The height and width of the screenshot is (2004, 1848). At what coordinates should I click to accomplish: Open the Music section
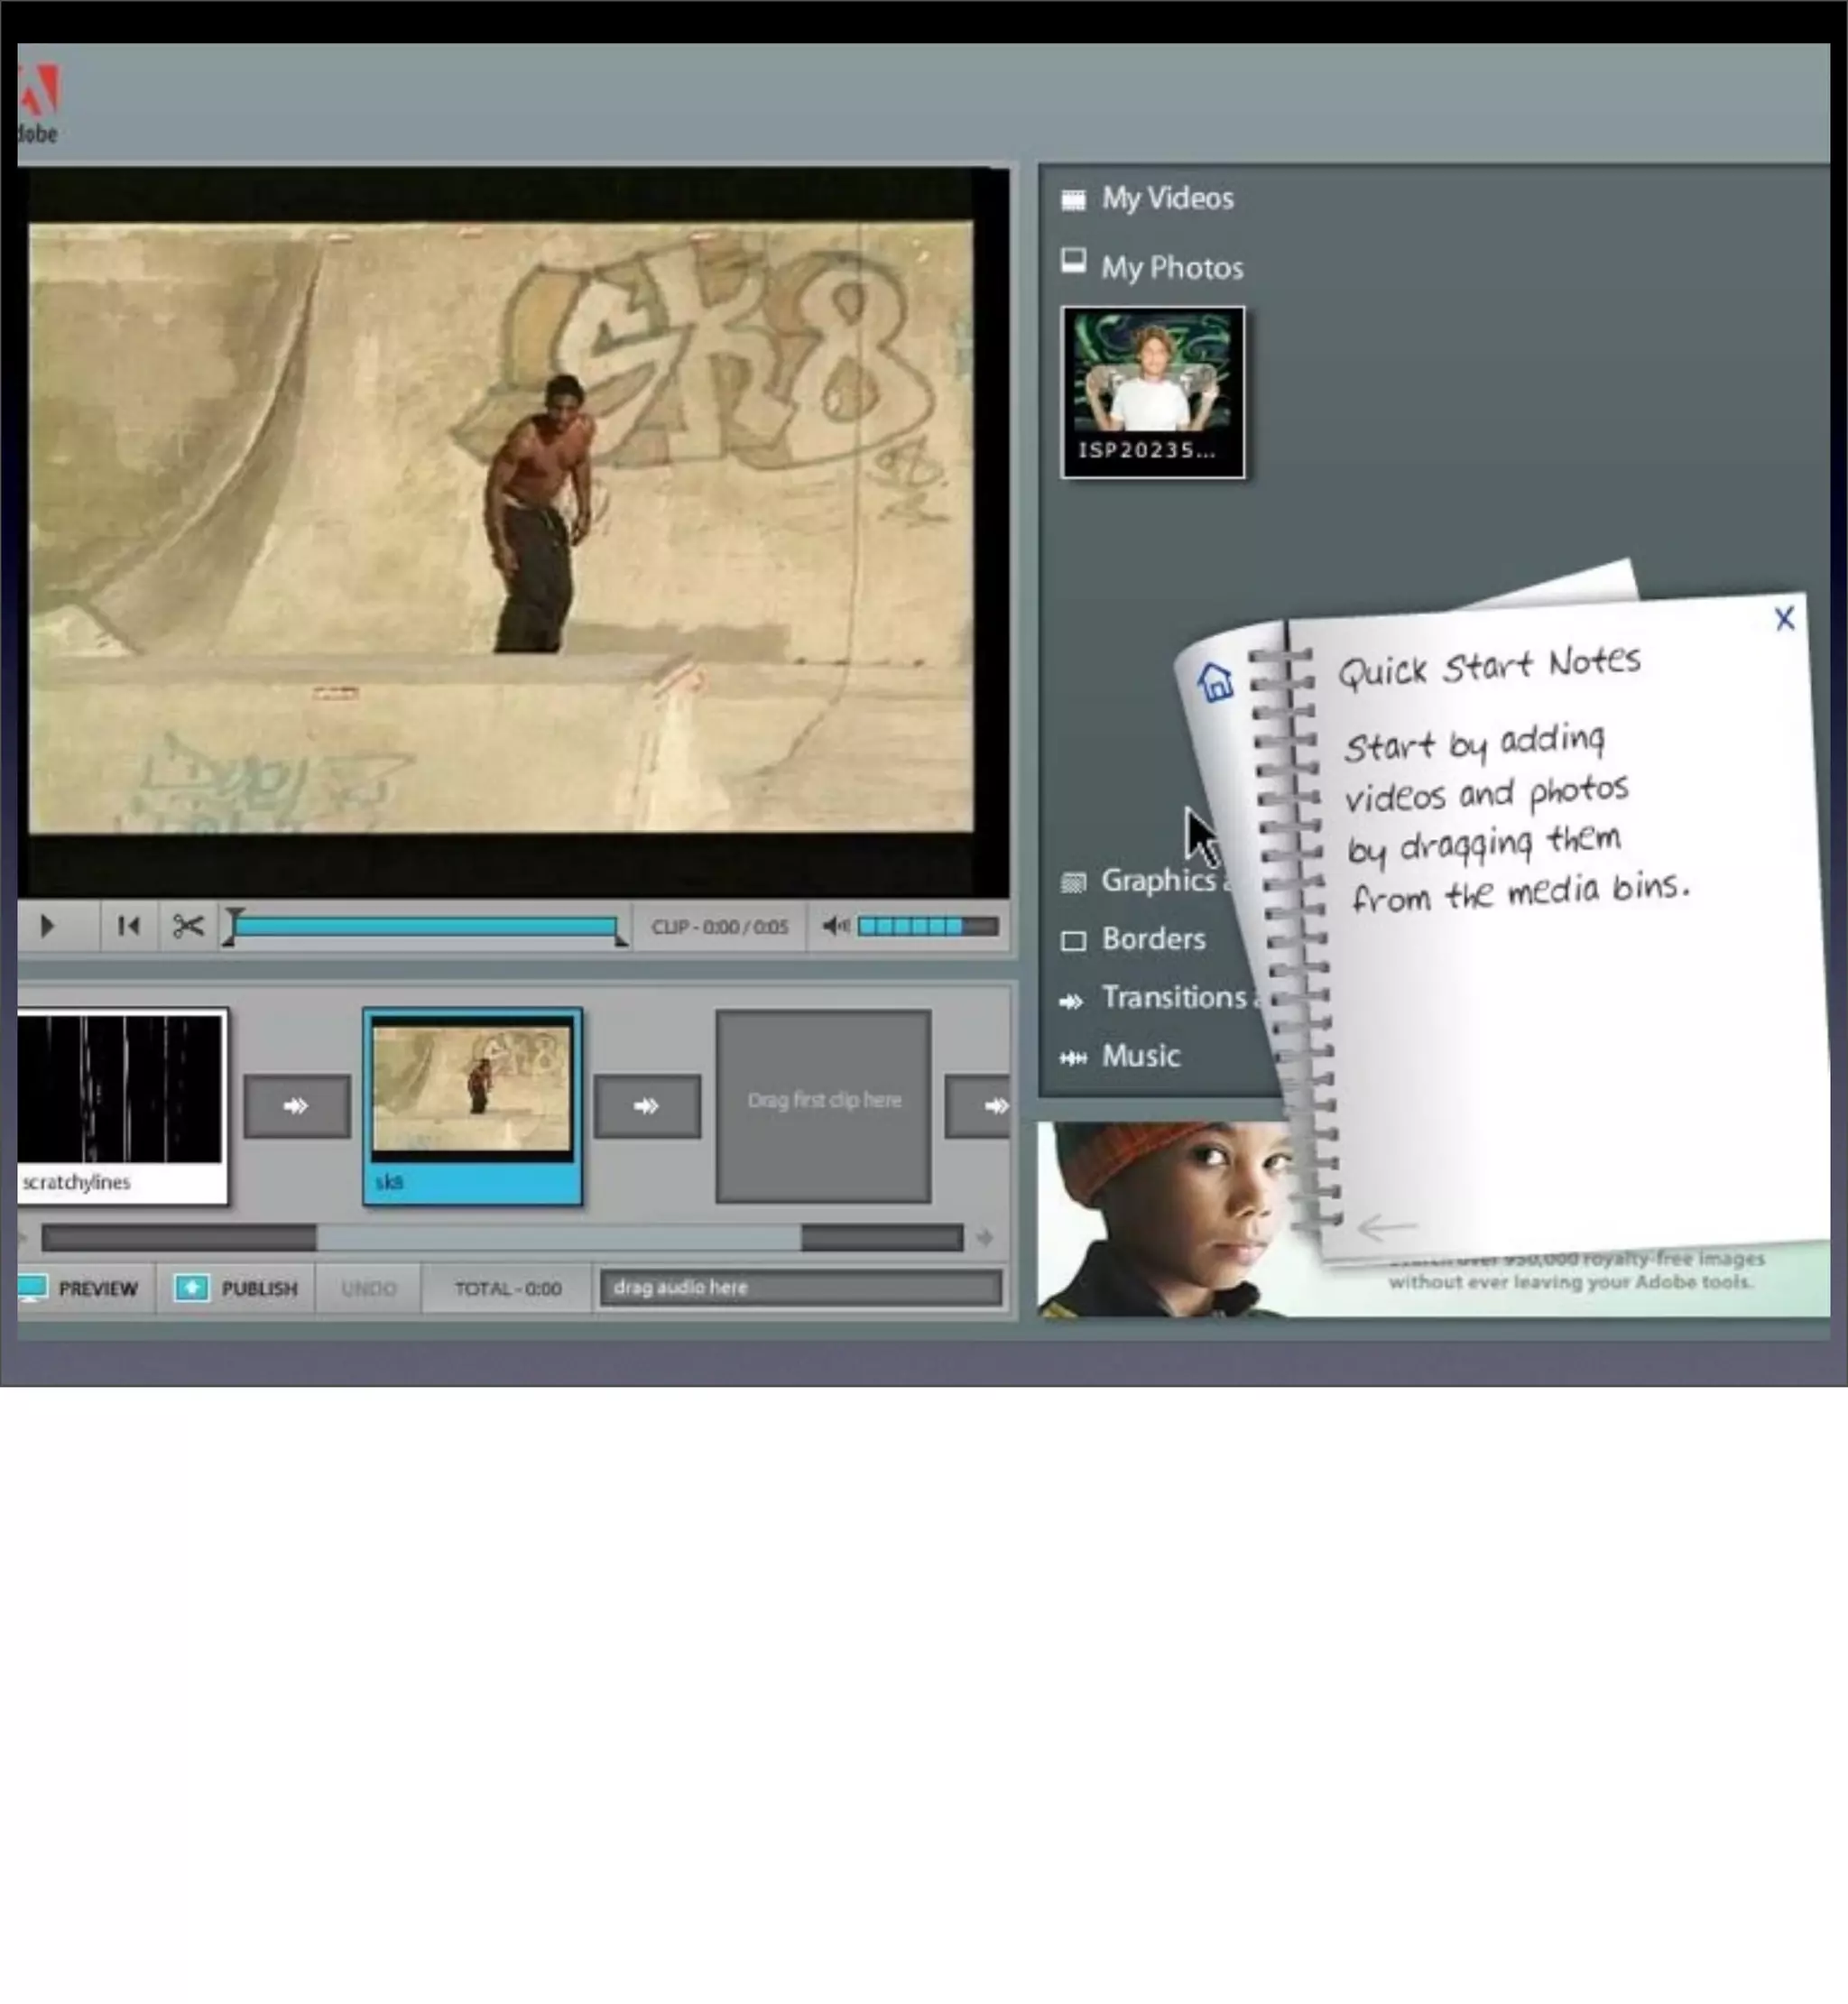pyautogui.click(x=1140, y=1056)
